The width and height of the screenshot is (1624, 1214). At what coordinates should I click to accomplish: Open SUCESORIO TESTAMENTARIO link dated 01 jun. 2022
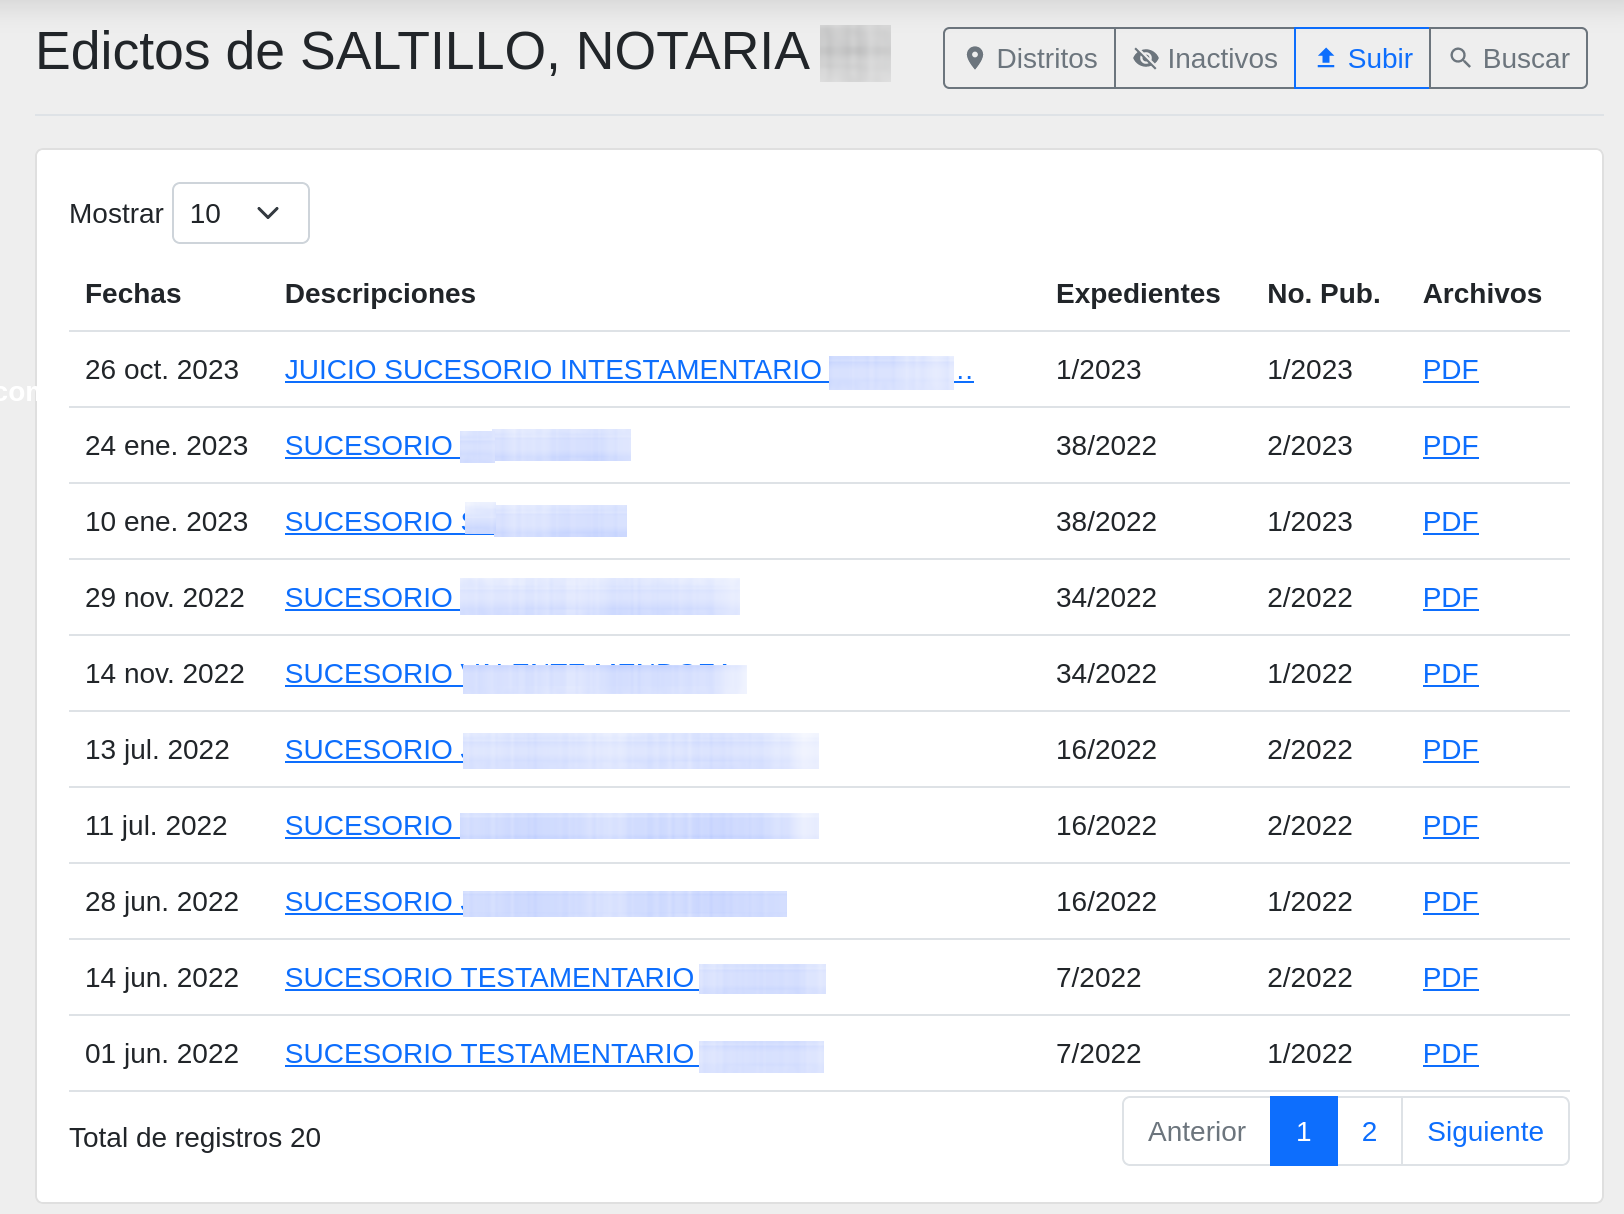pyautogui.click(x=554, y=1054)
